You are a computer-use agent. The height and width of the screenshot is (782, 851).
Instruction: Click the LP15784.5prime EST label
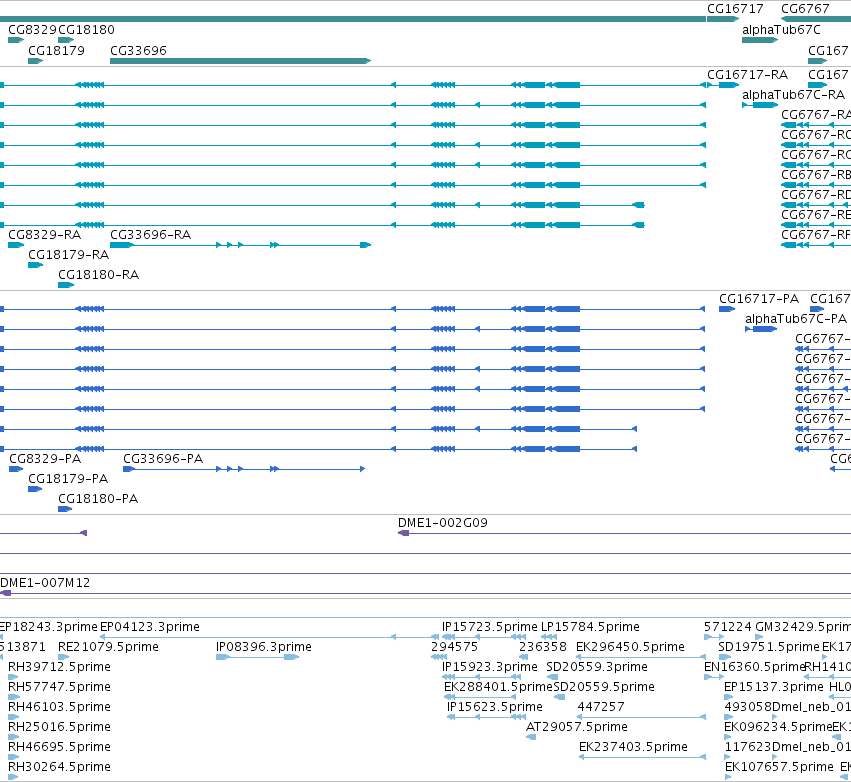[590, 627]
